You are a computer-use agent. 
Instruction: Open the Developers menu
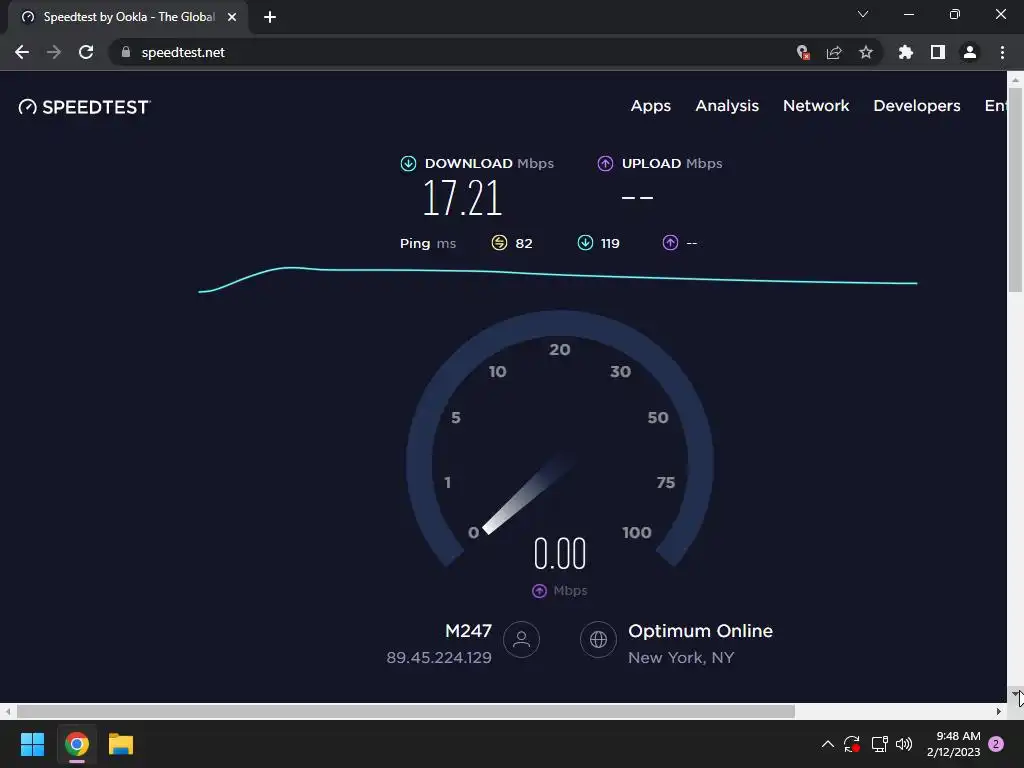[x=916, y=106]
